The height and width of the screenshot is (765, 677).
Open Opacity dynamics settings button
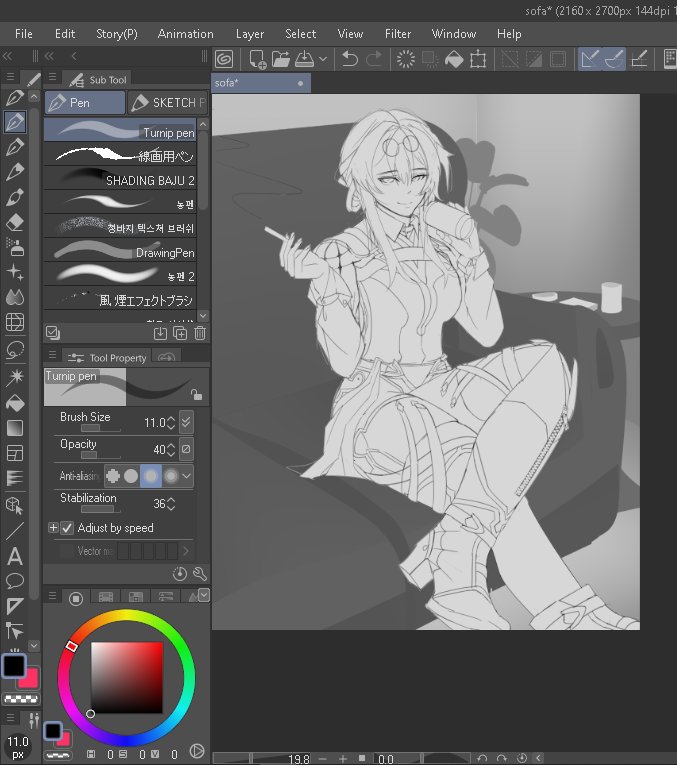186,449
